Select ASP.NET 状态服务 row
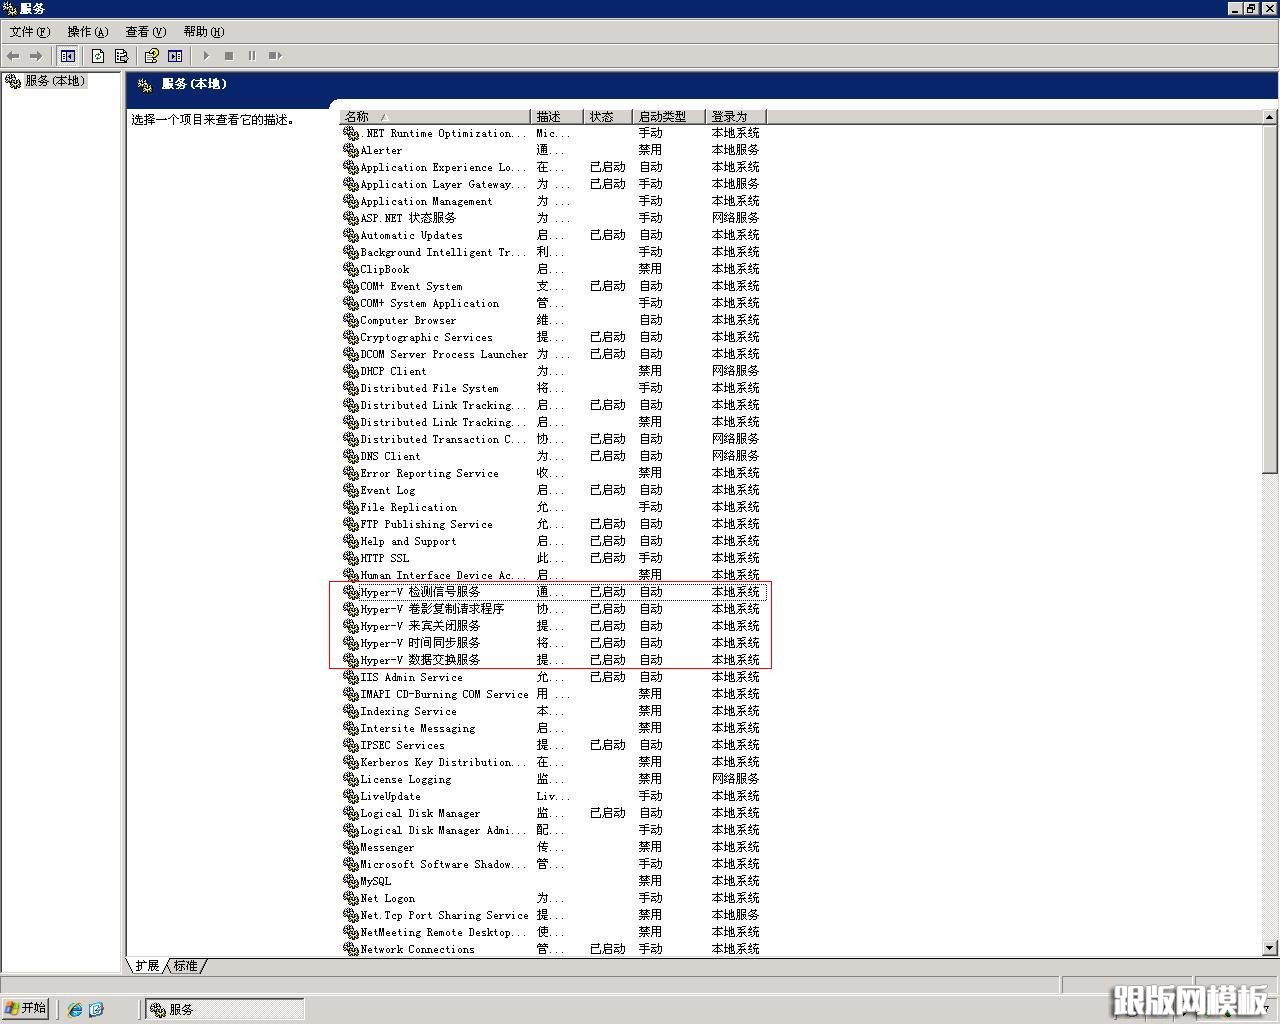The image size is (1280, 1024). click(x=553, y=218)
